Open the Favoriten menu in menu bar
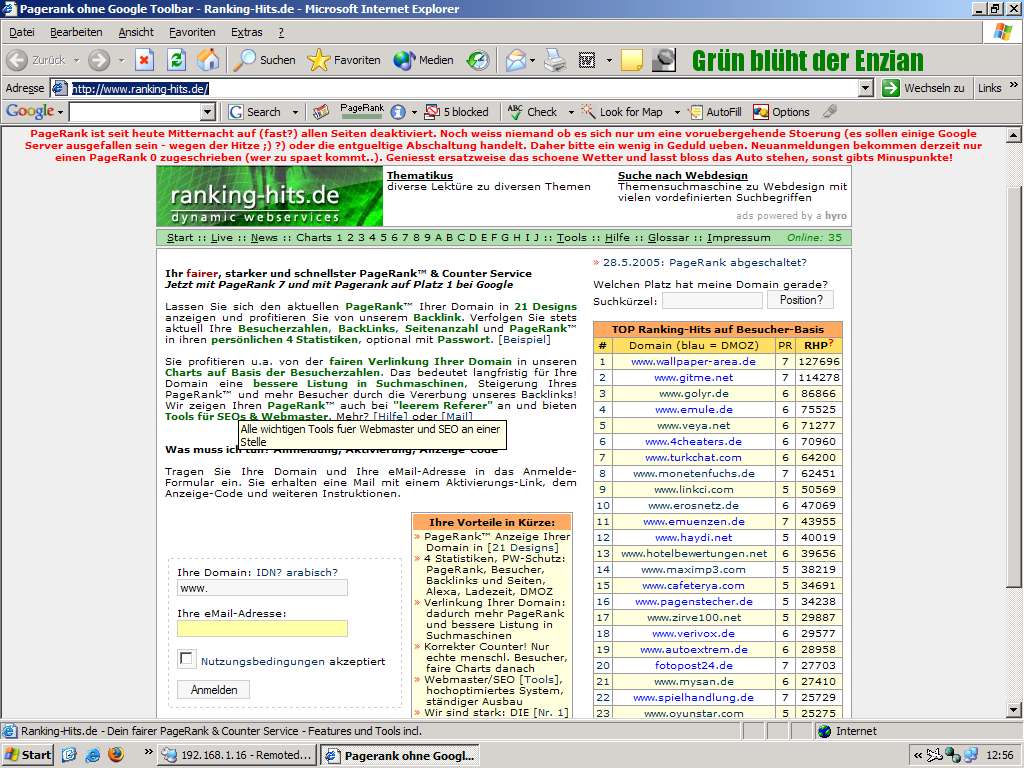The height and width of the screenshot is (768, 1024). (192, 32)
